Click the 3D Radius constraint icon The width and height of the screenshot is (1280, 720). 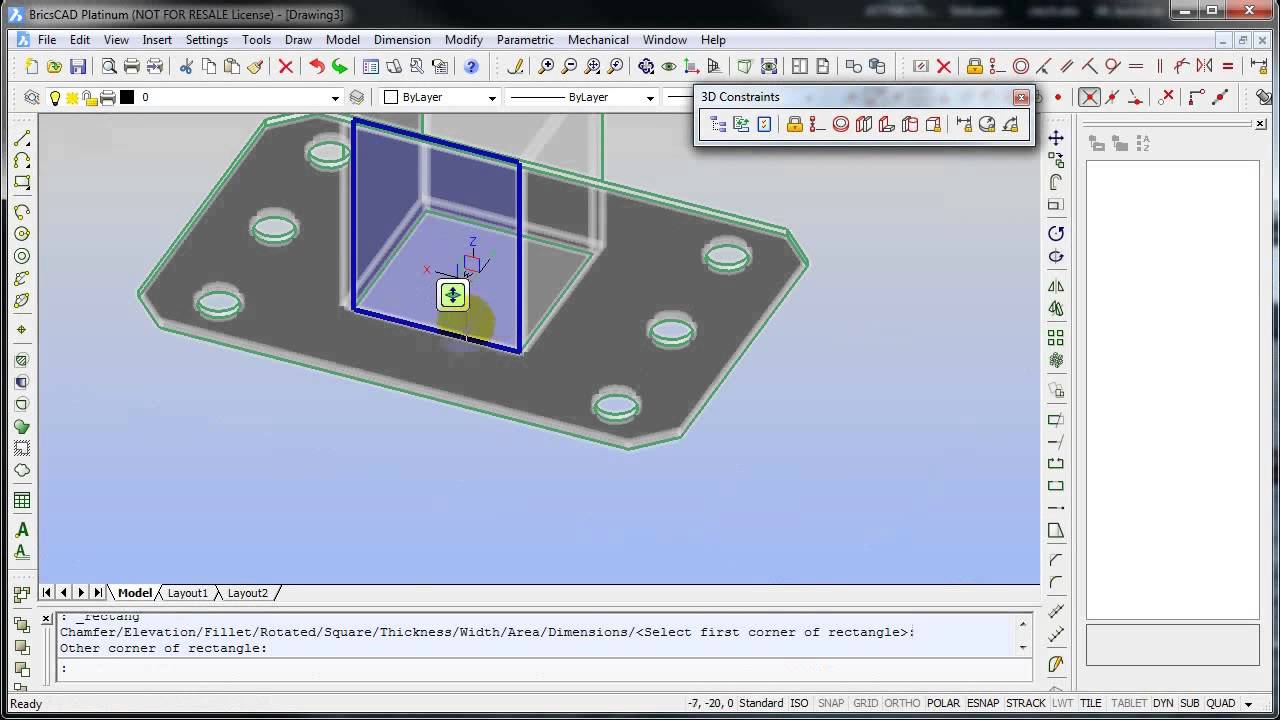(x=987, y=124)
